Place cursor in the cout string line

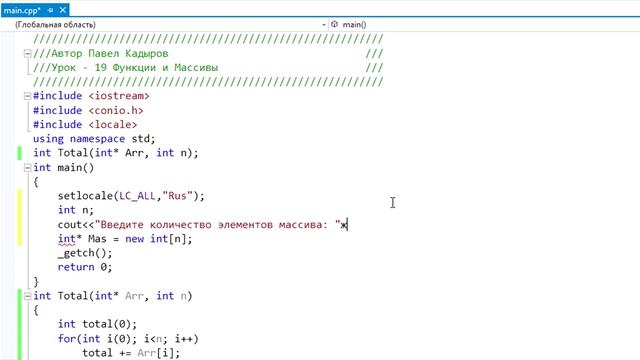pyautogui.click(x=202, y=224)
